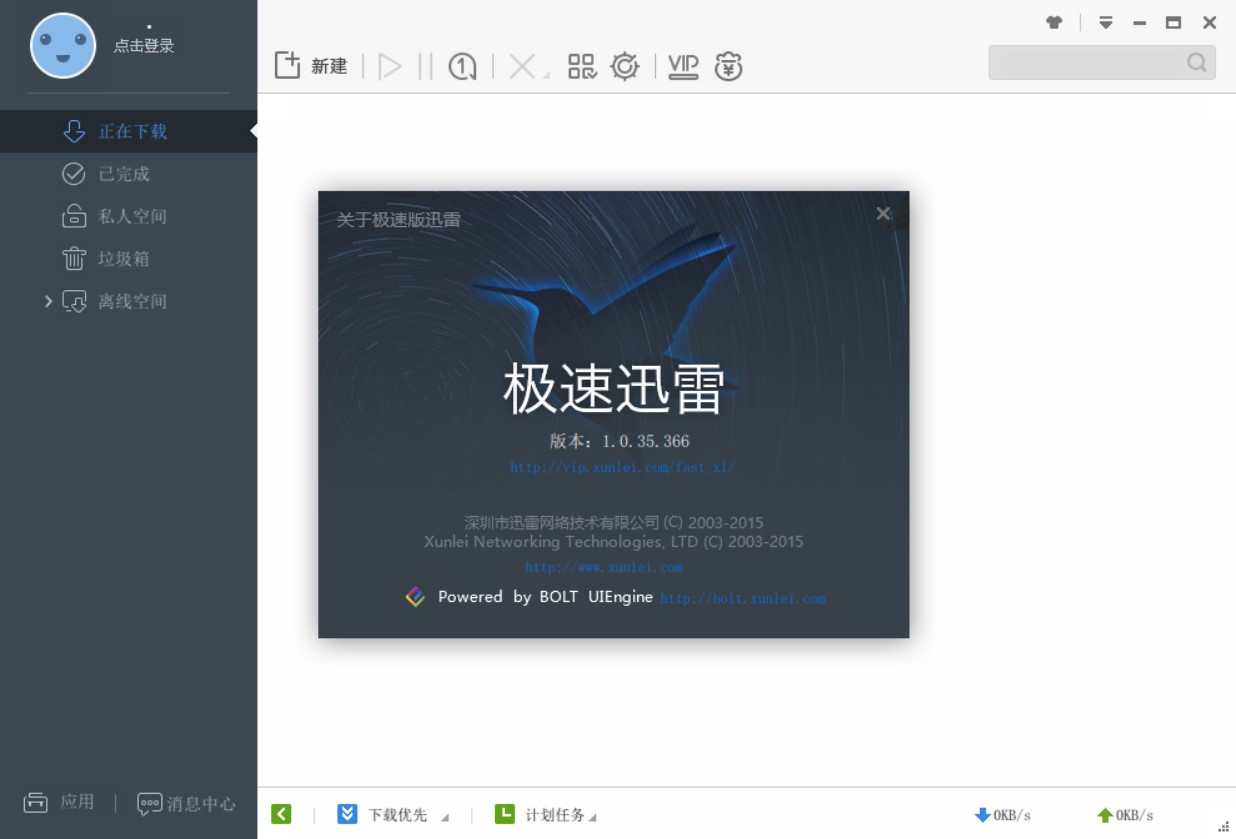This screenshot has height=839, width=1236.
Task: Open the 计划任务 dropdown arrow
Action: click(592, 817)
